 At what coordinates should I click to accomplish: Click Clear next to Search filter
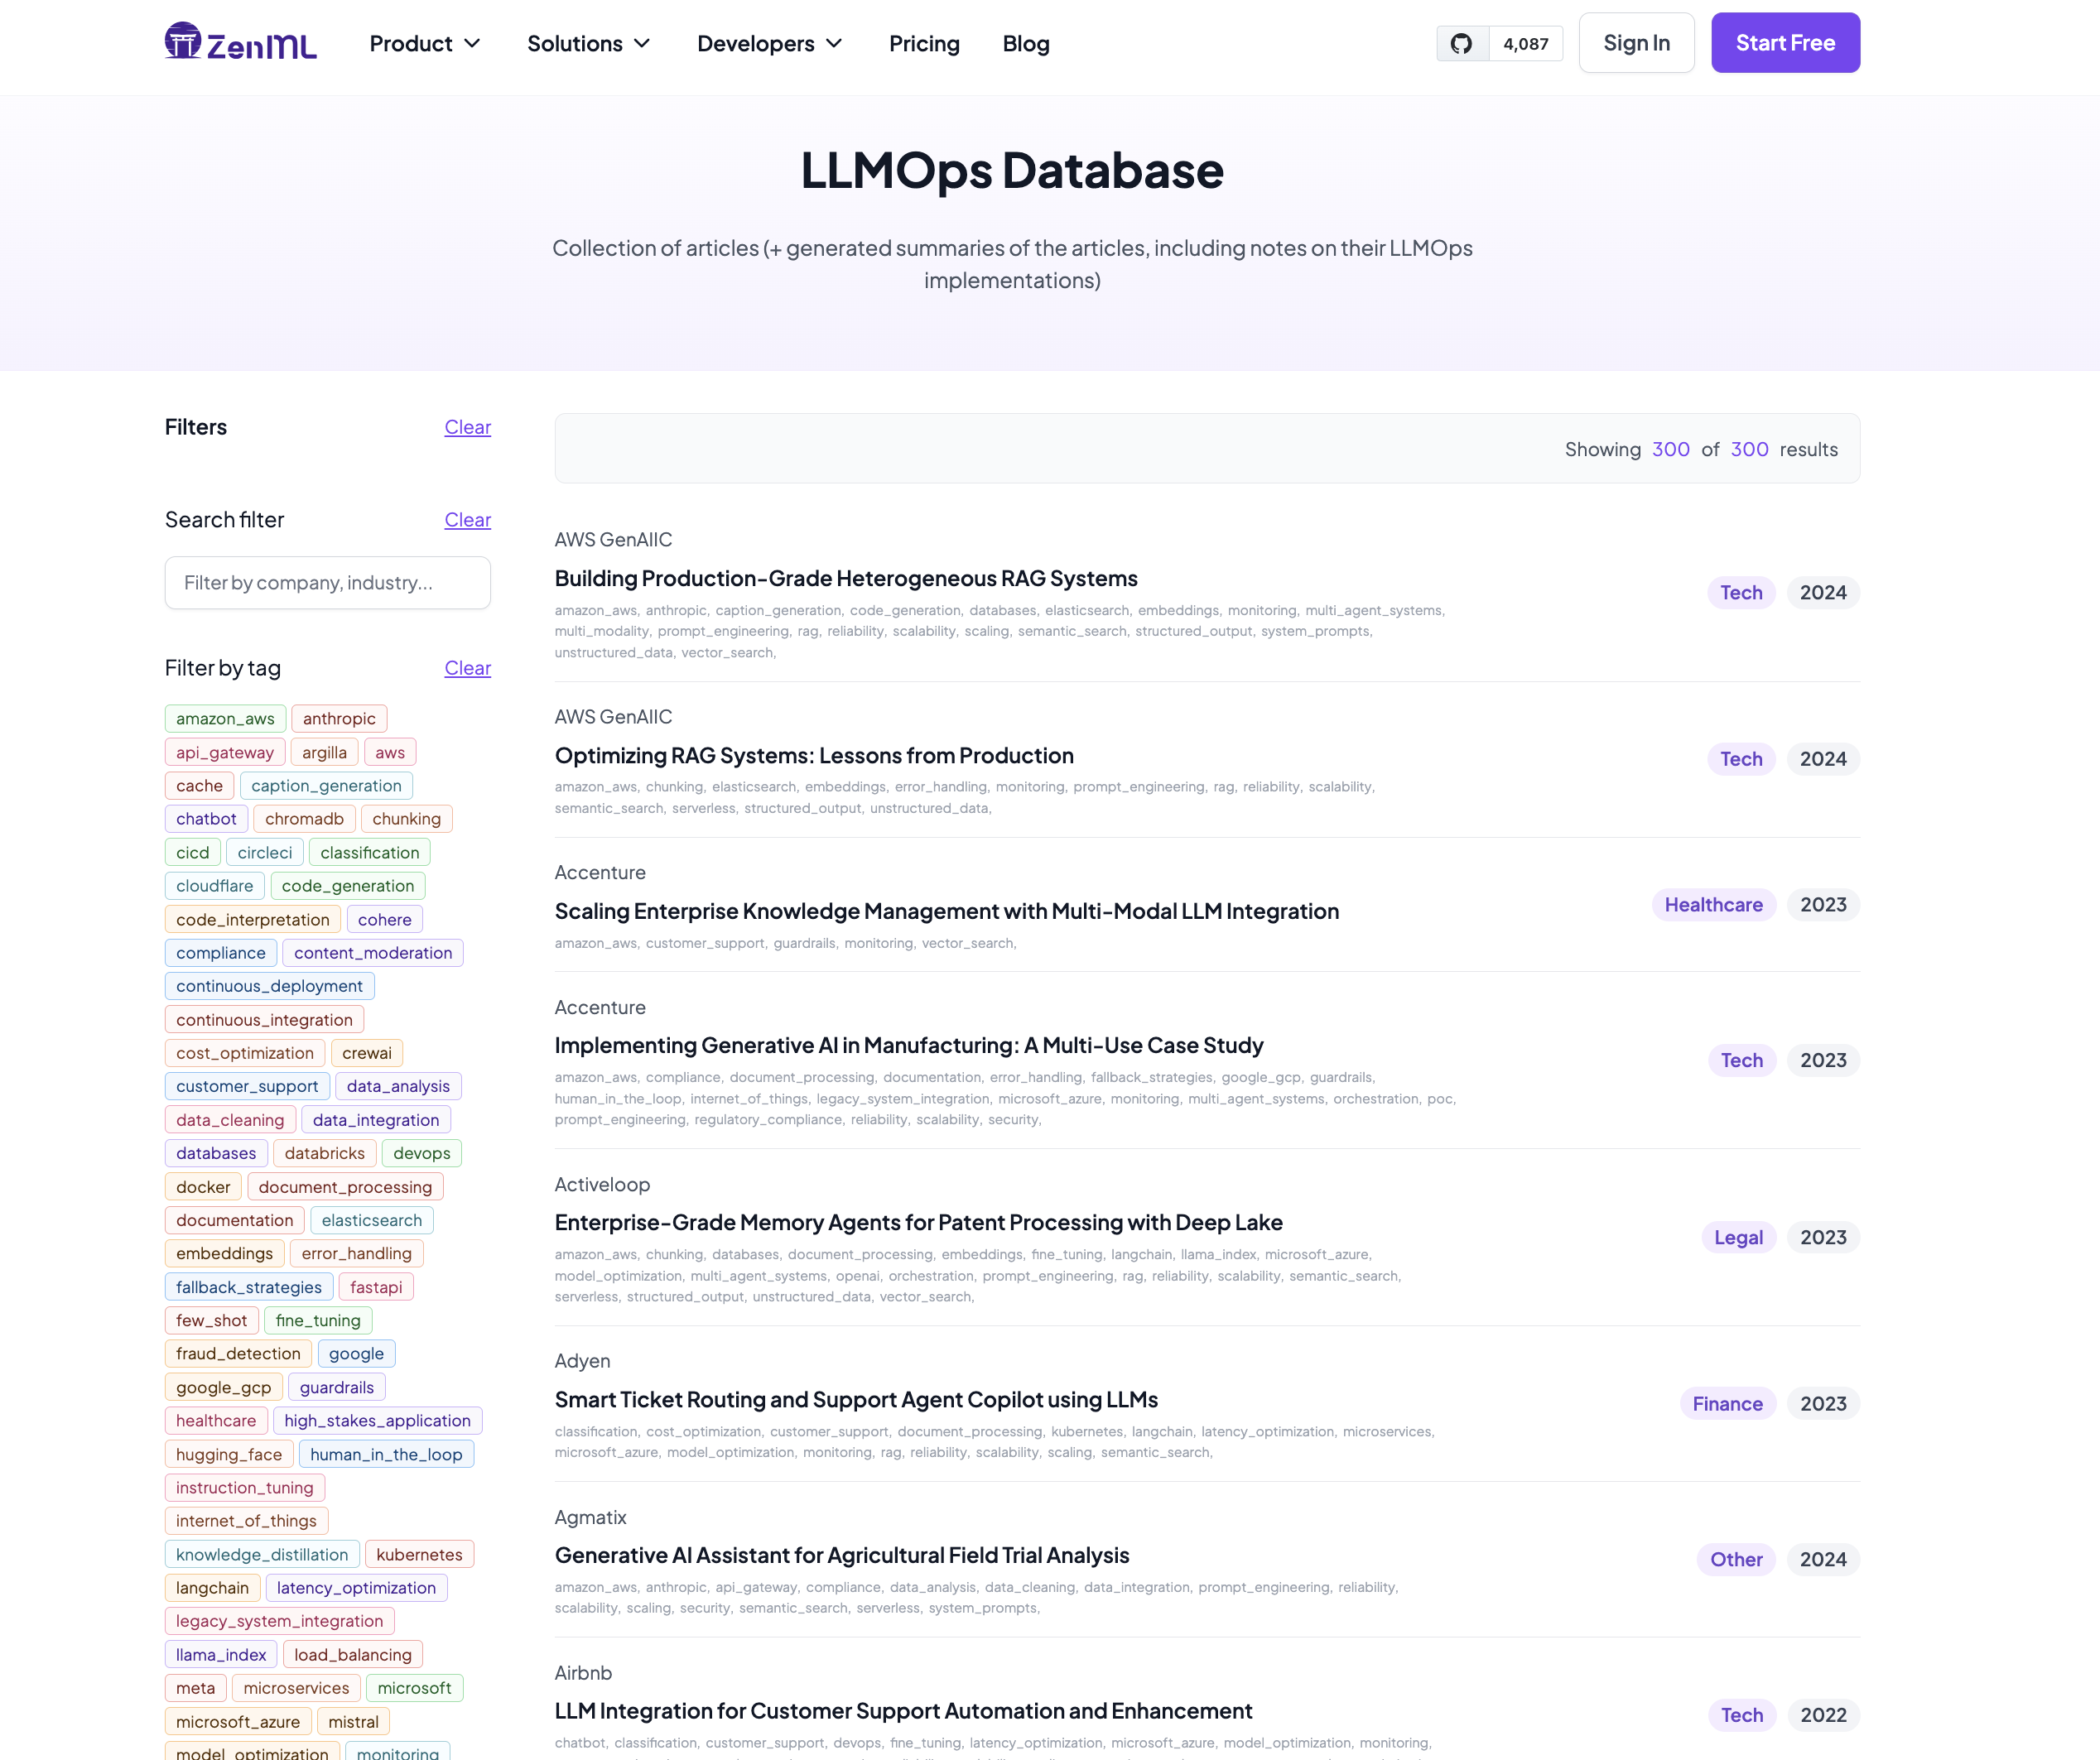[x=467, y=520]
